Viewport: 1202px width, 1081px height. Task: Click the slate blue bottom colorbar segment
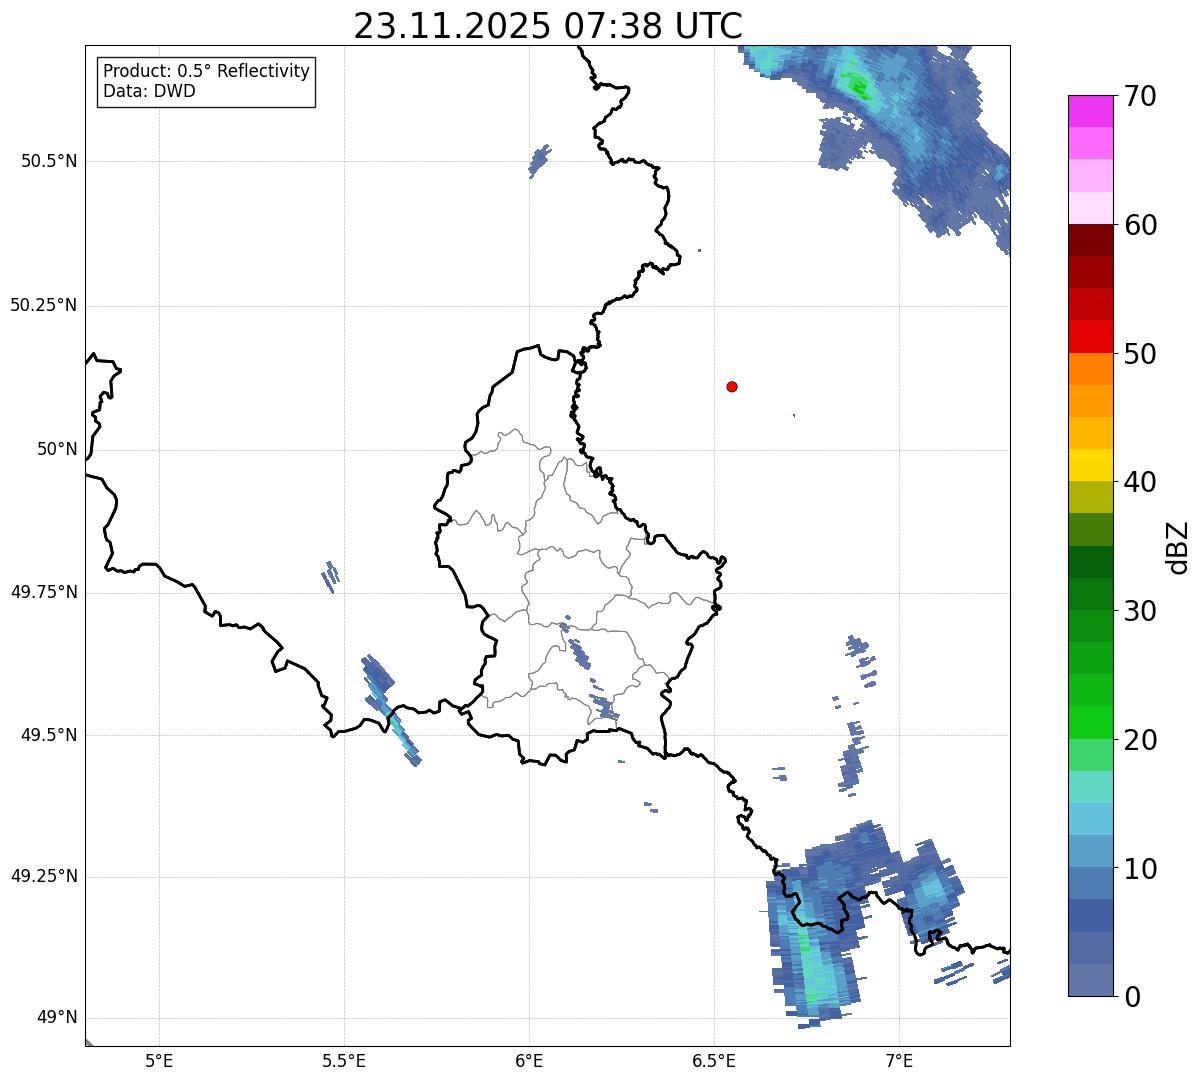click(1090, 980)
